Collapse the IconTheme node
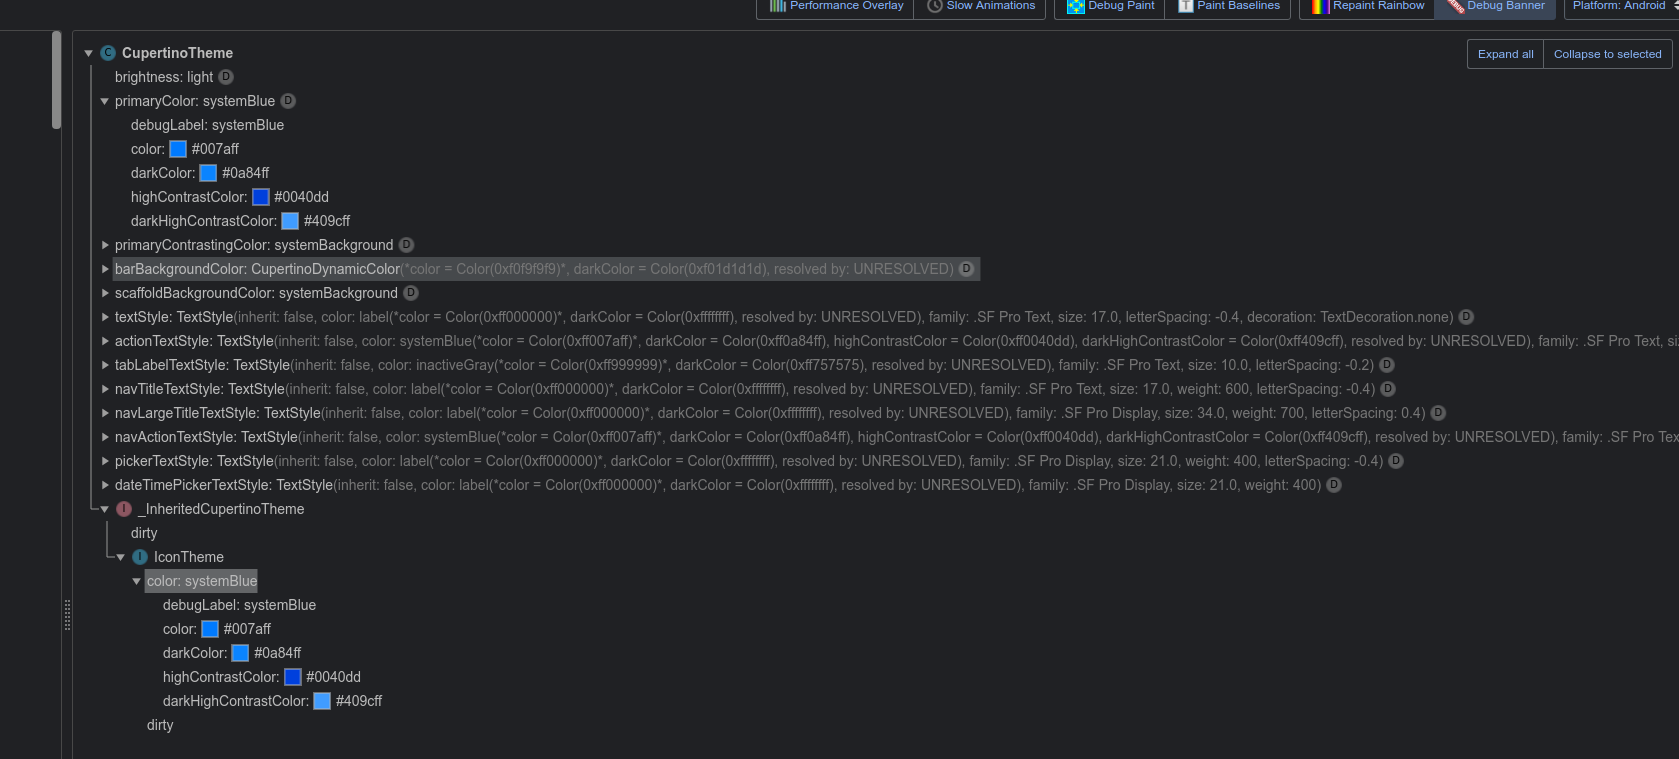This screenshot has width=1679, height=759. tap(121, 557)
